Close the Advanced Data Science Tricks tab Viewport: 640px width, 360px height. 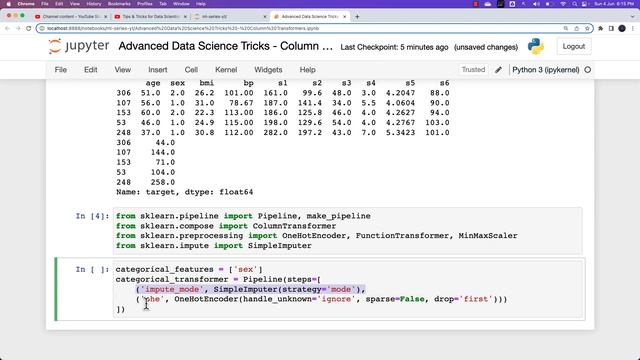tap(344, 17)
